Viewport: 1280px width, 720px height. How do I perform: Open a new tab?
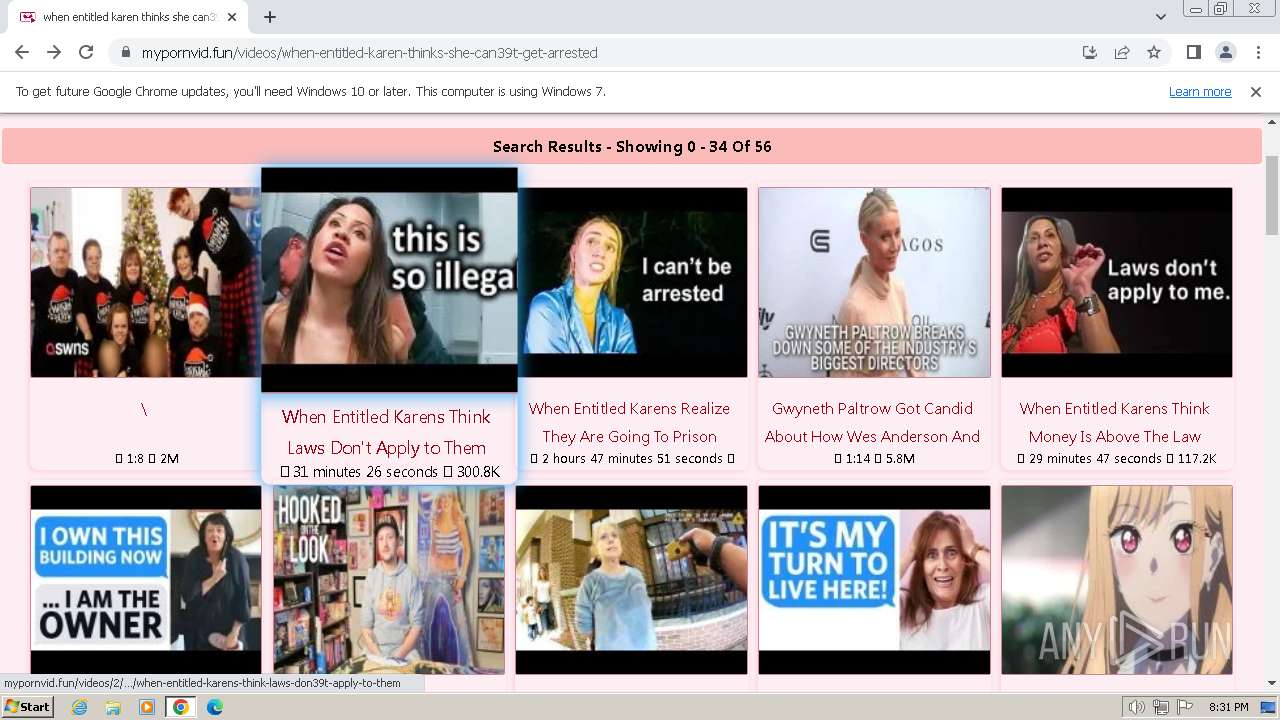click(x=270, y=17)
